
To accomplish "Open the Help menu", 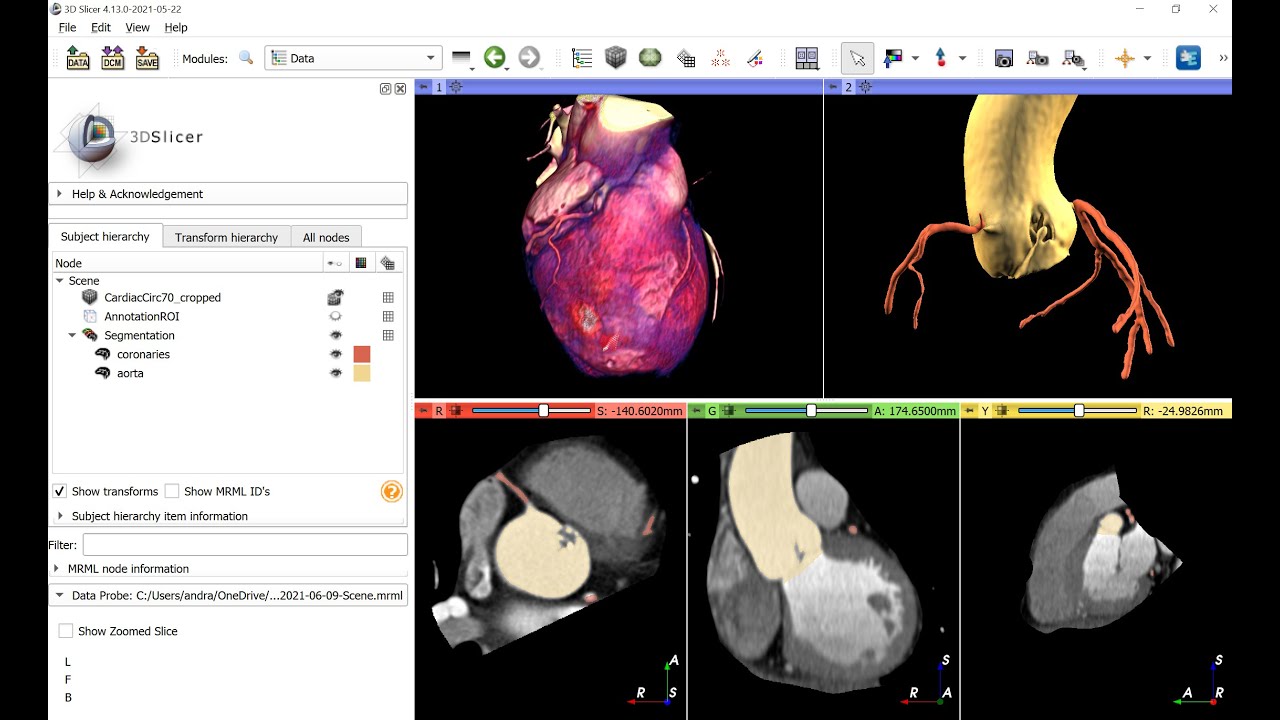I will [176, 27].
